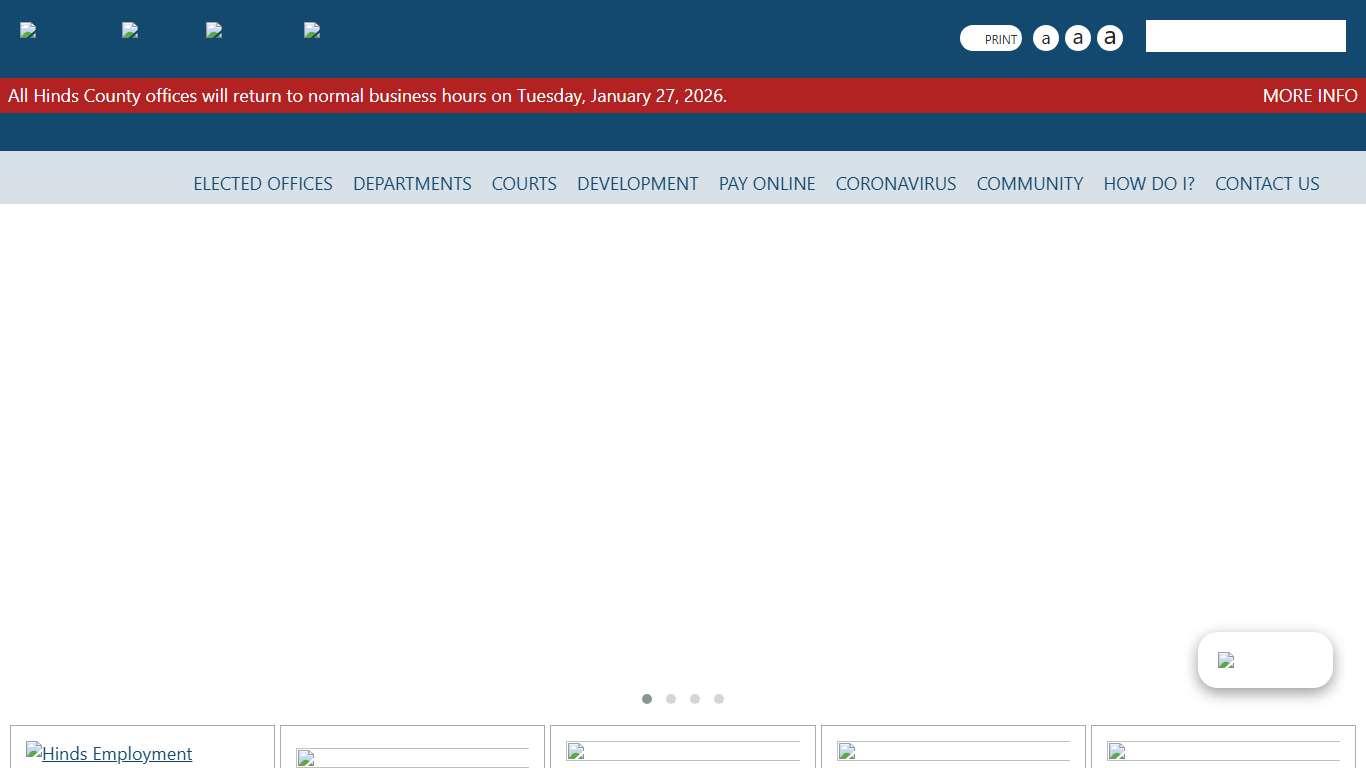Switch to the second carousel slide dot

tap(671, 699)
